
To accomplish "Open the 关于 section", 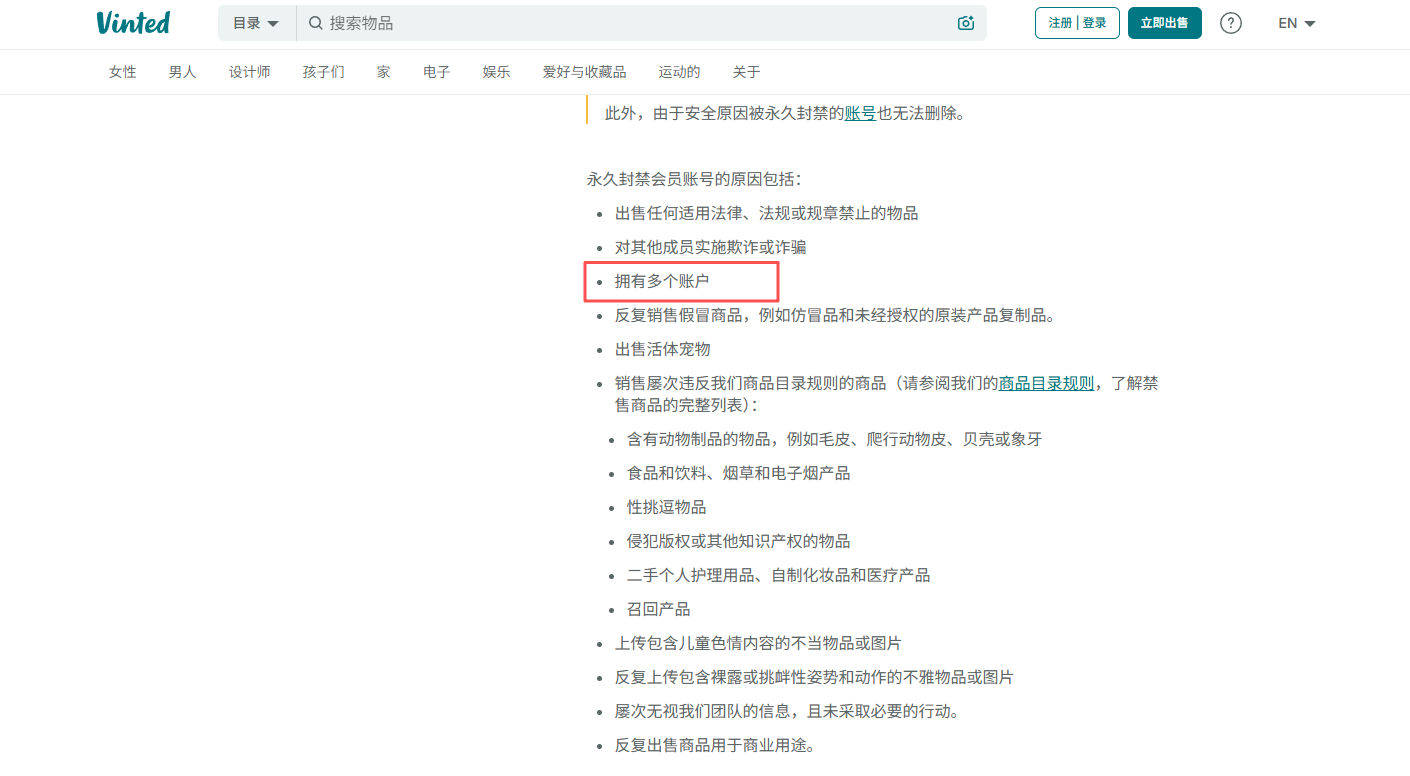I will click(x=747, y=71).
